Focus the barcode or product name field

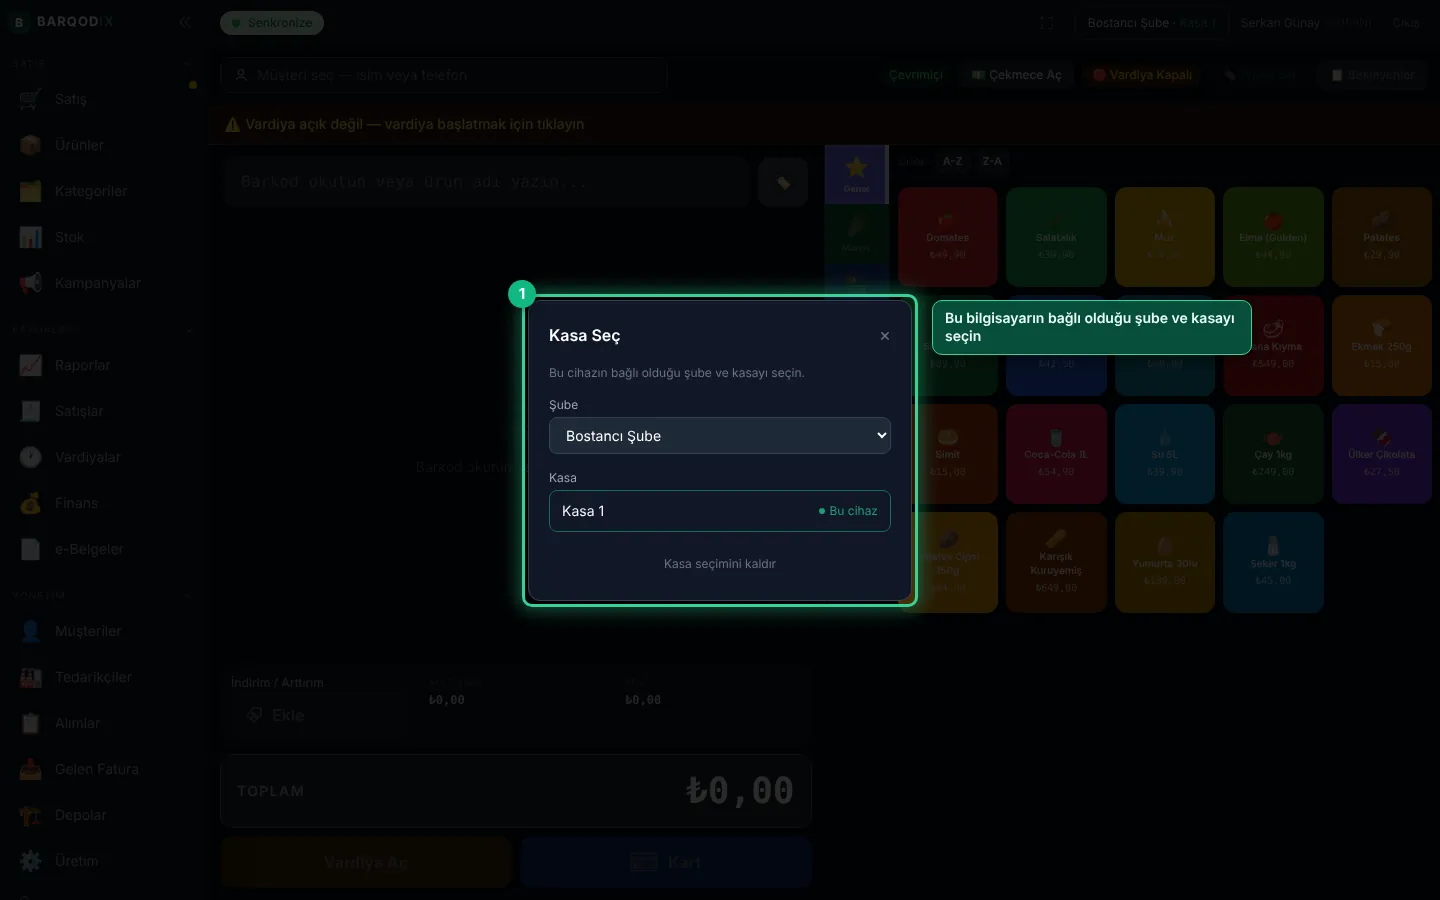pyautogui.click(x=487, y=182)
